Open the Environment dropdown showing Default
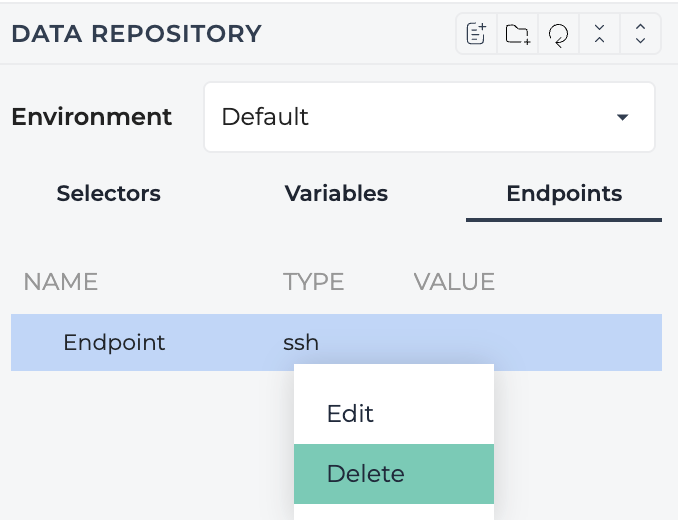The image size is (678, 520). pyautogui.click(x=429, y=117)
